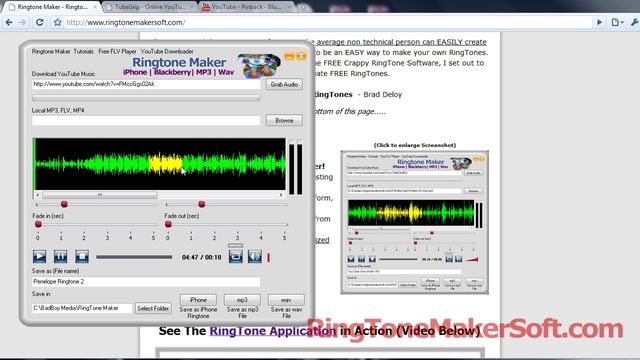Switch to the TubeGrip browser tab
The height and width of the screenshot is (360, 640).
point(150,7)
